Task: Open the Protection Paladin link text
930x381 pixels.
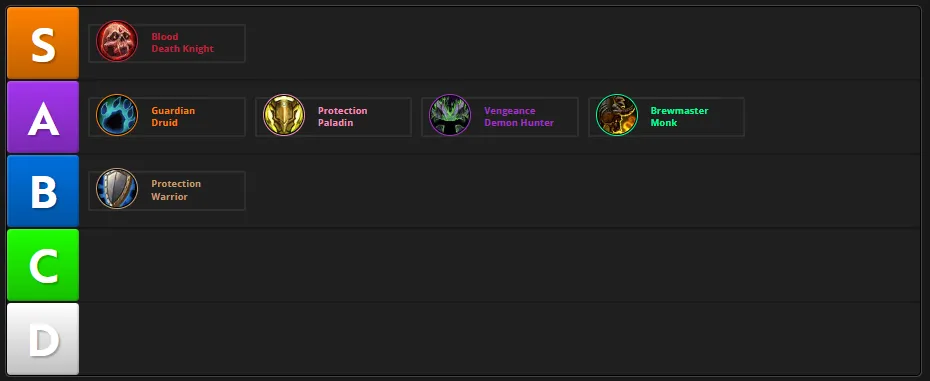Action: point(343,117)
